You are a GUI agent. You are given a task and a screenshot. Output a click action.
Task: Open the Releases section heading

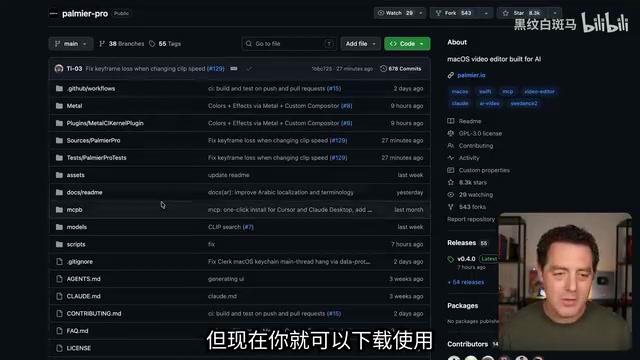462,243
